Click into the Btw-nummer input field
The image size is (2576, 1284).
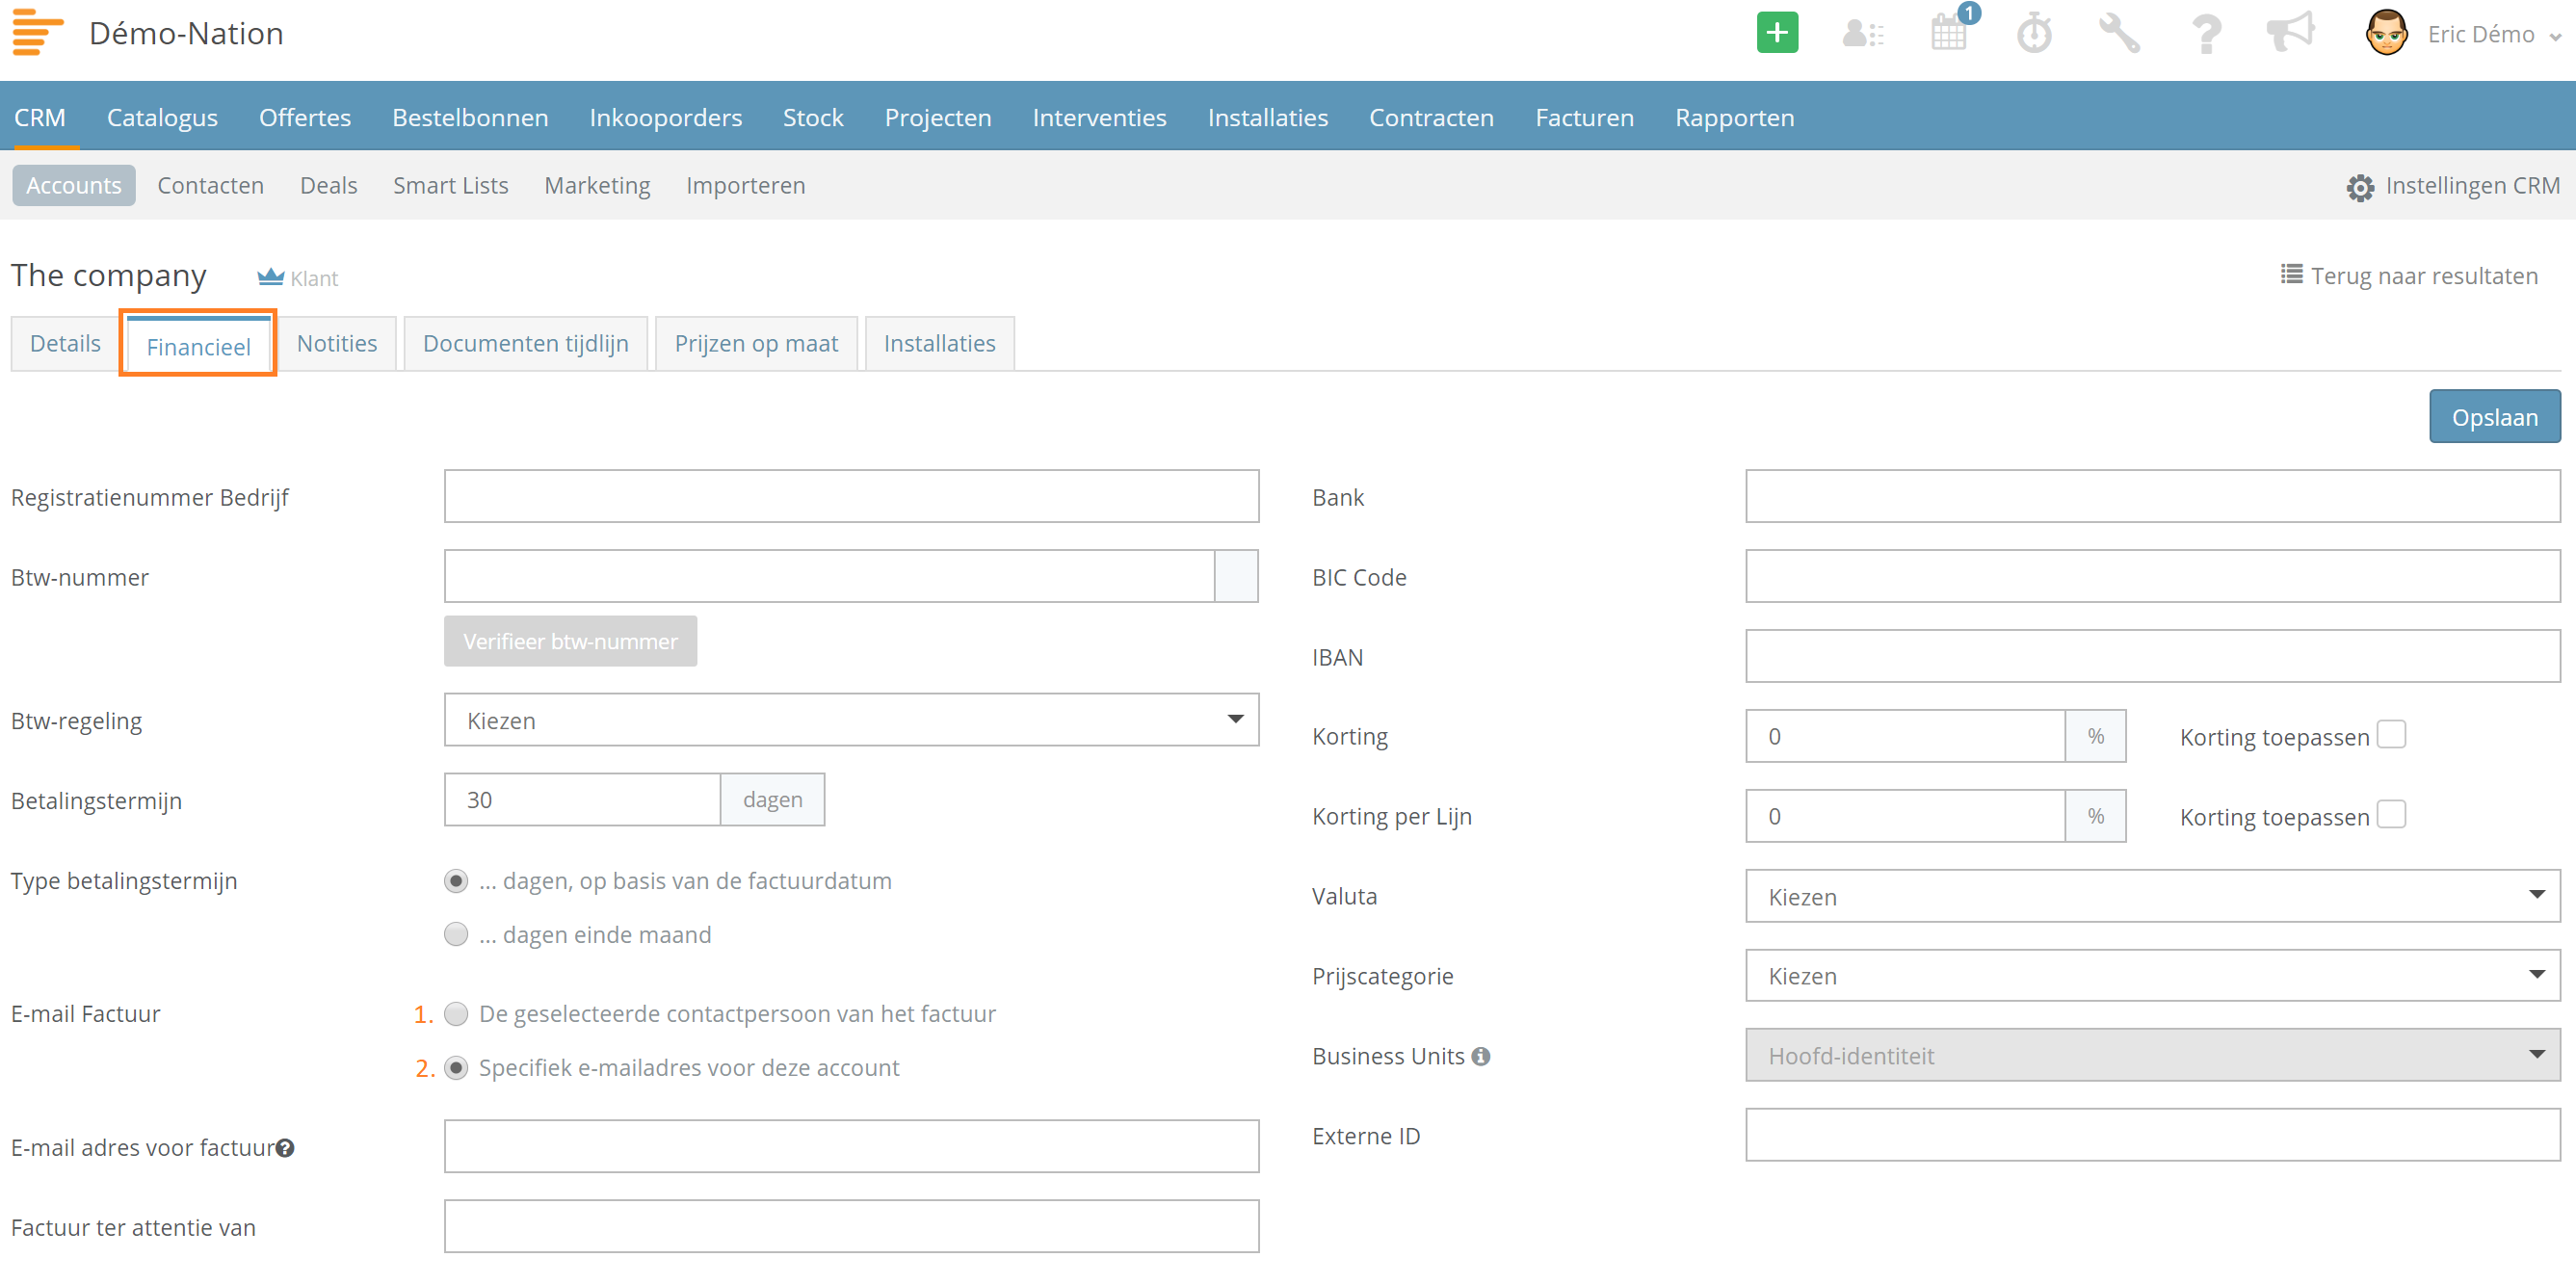(829, 576)
